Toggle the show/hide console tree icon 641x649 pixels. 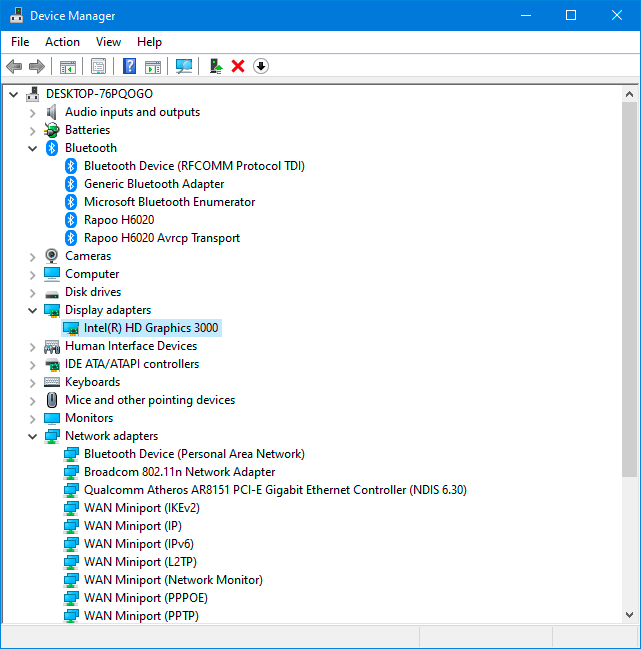tap(68, 66)
